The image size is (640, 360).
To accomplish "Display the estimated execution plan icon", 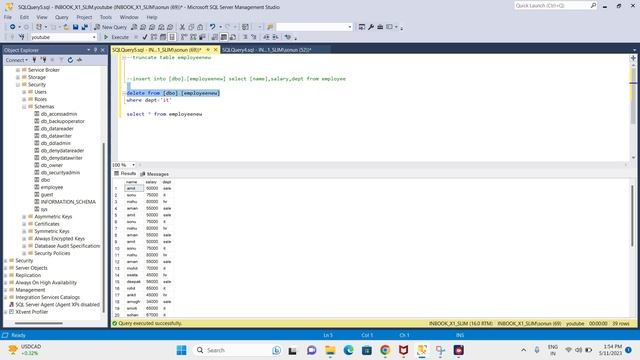I will click(x=154, y=37).
